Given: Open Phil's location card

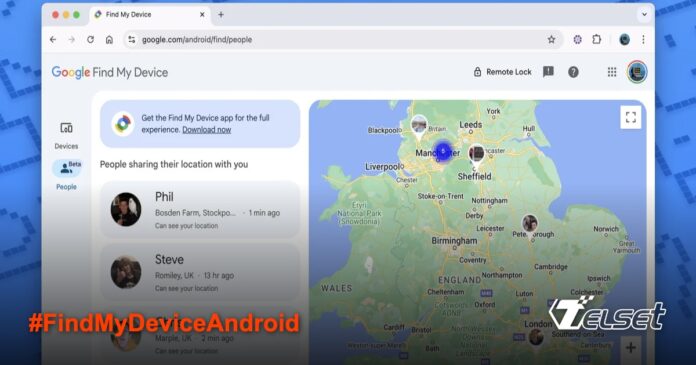Looking at the screenshot, I should [200, 210].
